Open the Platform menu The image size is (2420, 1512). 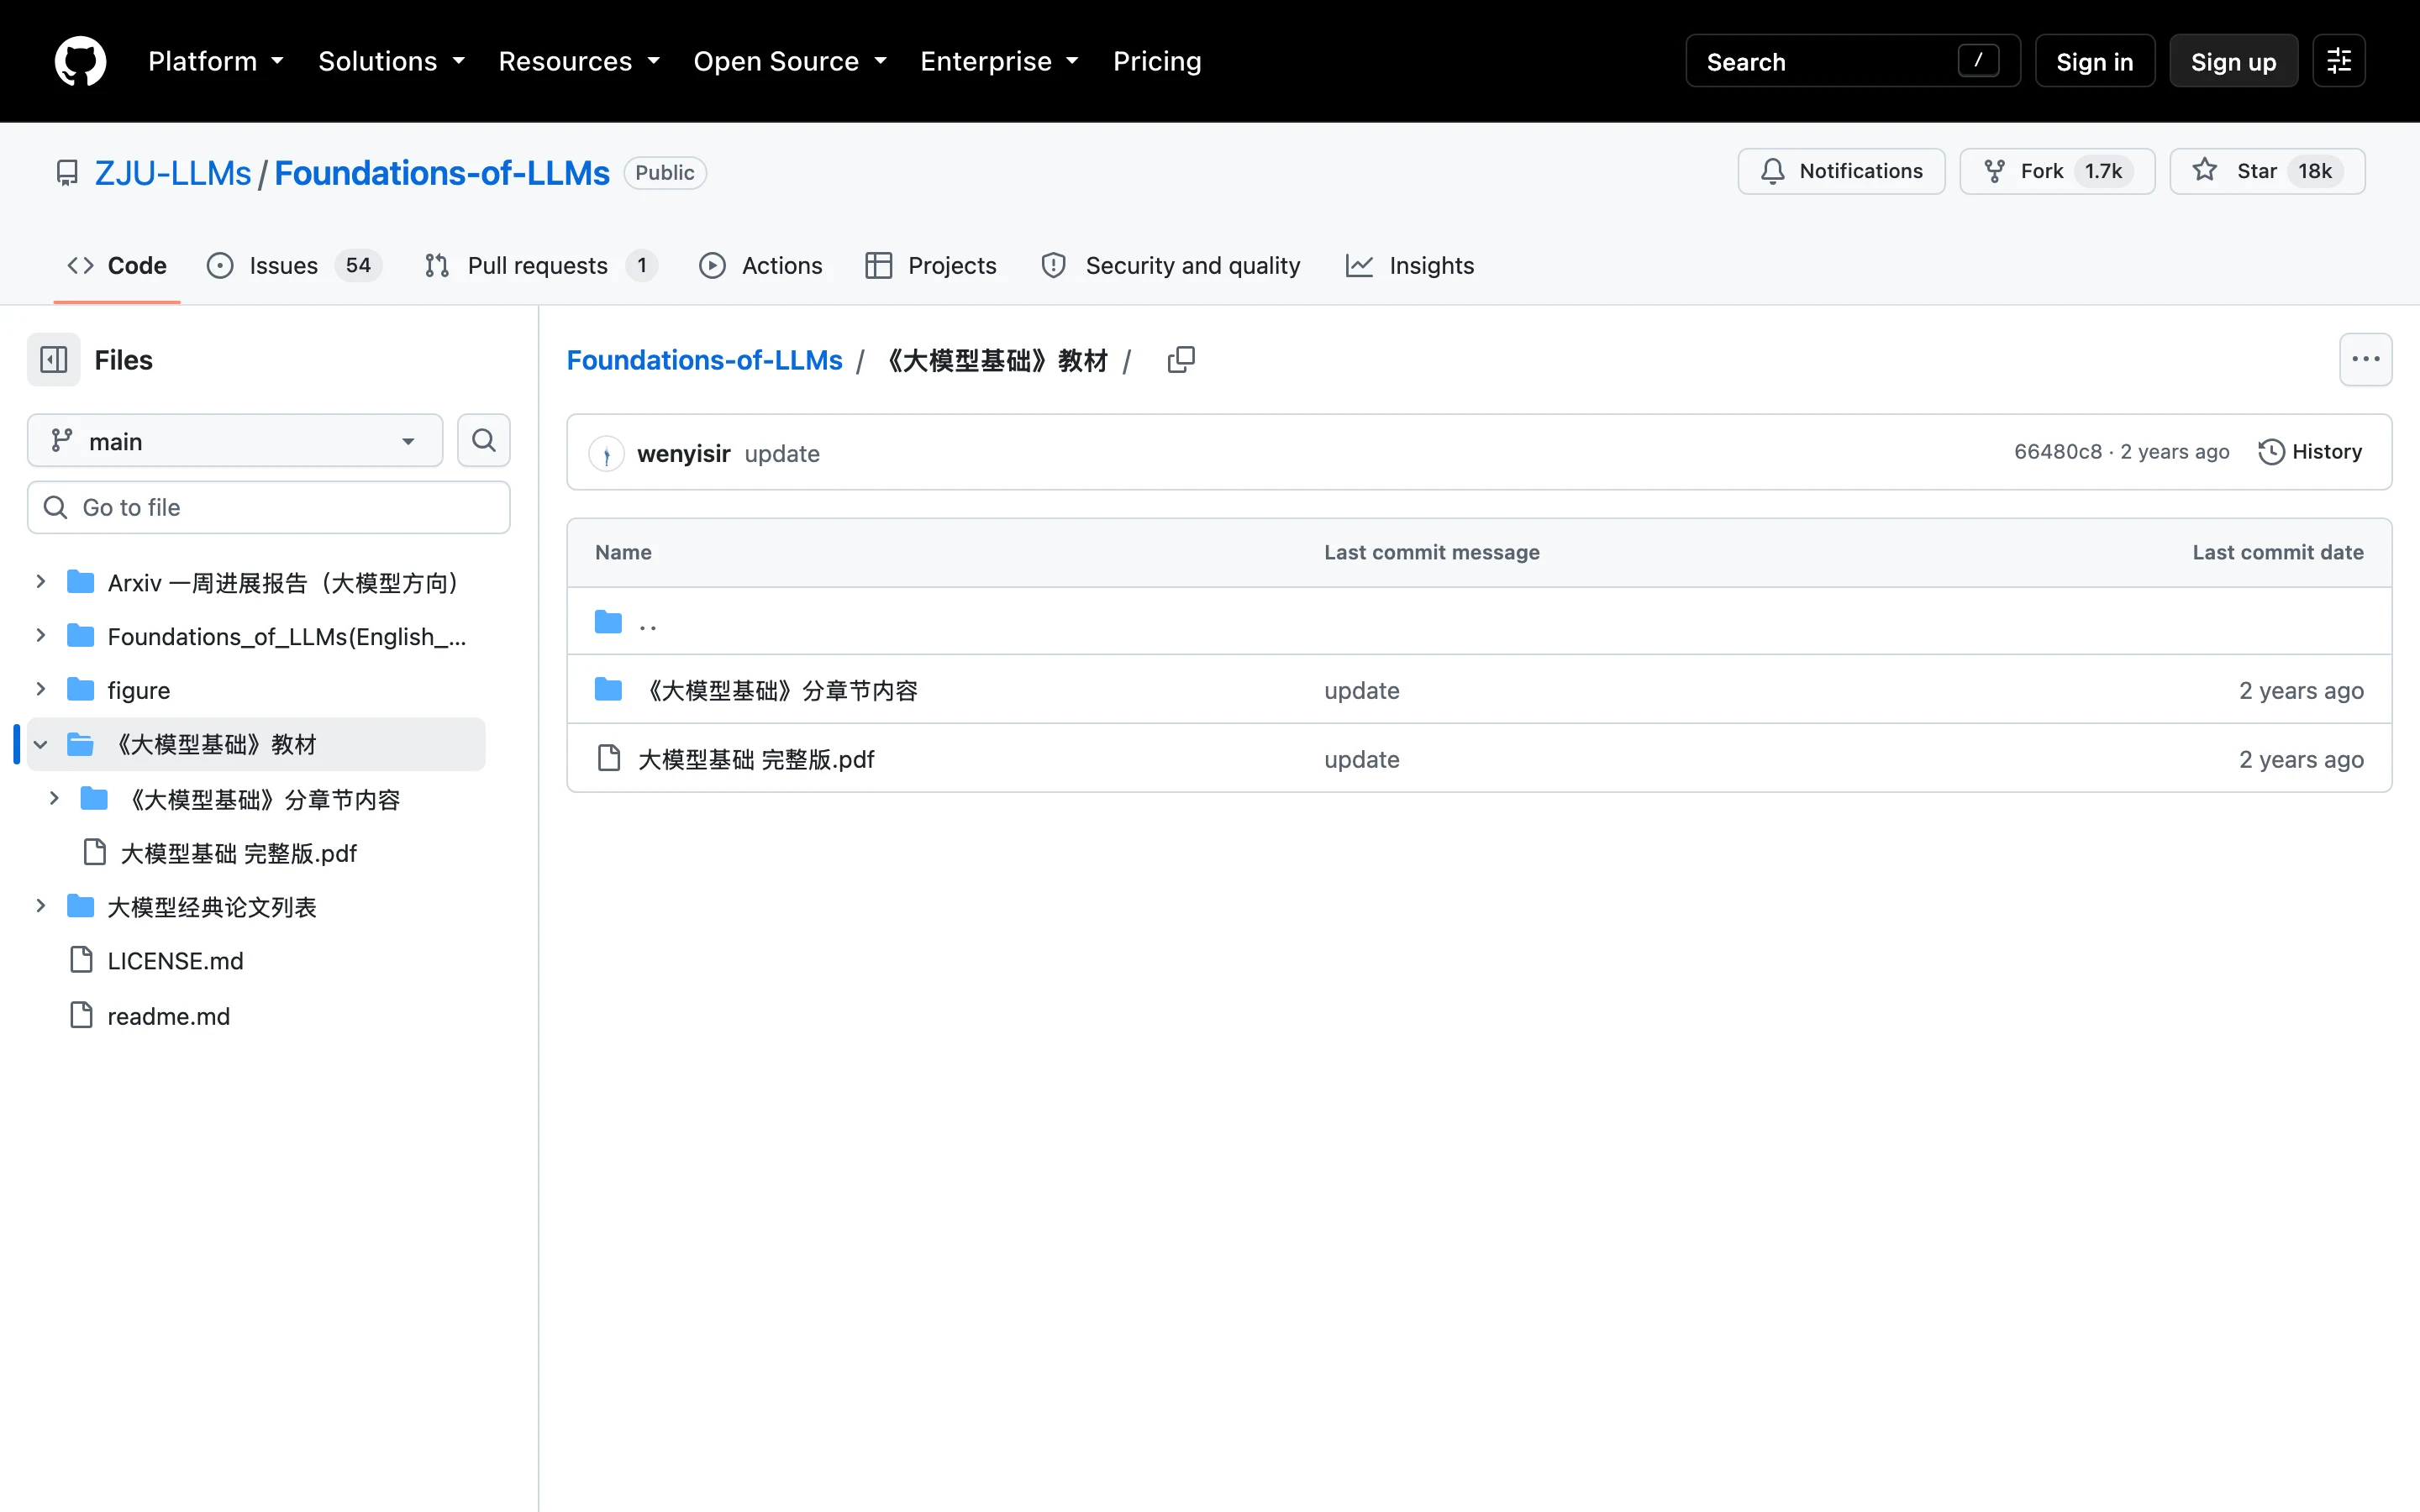coord(216,61)
